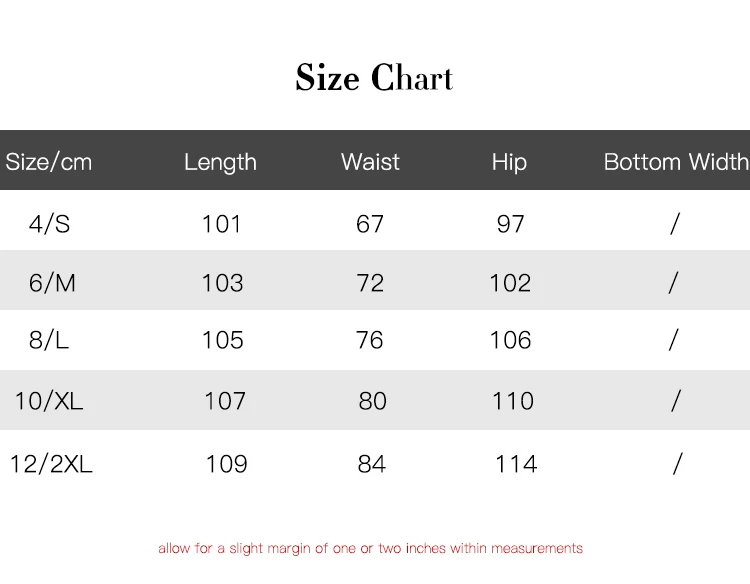This screenshot has width=750, height=584.
Task: Select the 4/S size row label
Action: pos(50,223)
